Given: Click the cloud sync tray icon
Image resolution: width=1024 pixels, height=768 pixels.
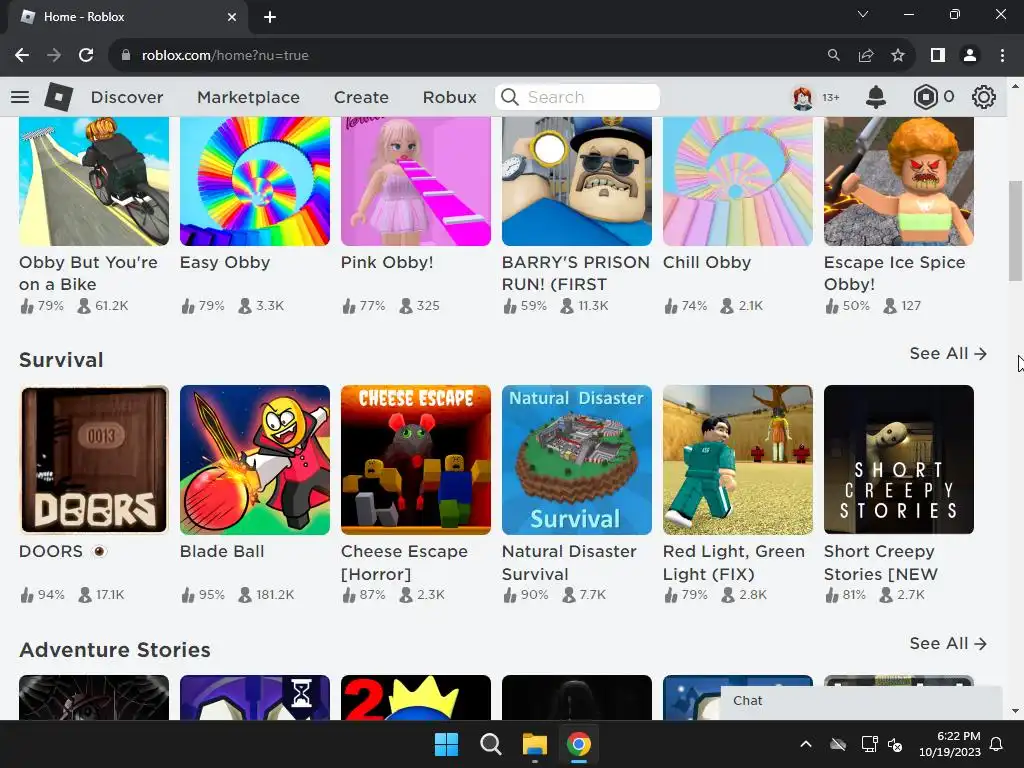Looking at the screenshot, I should [838, 744].
